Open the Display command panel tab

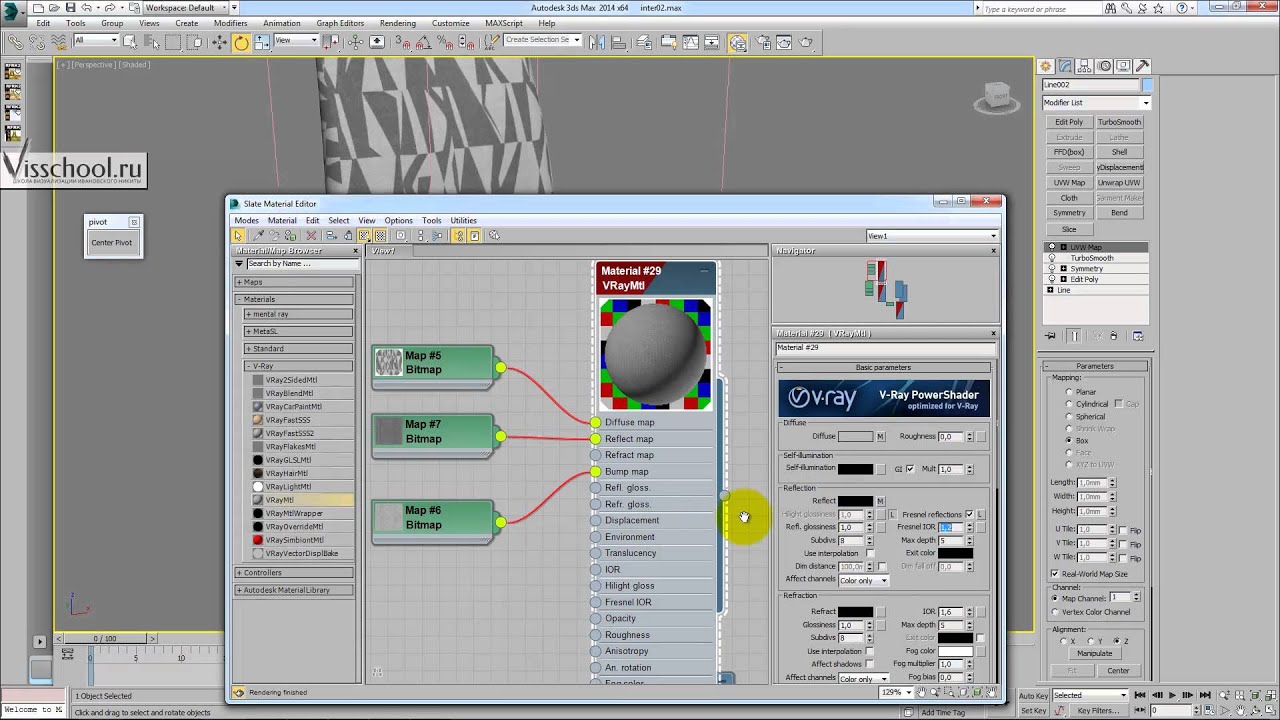[x=1123, y=65]
